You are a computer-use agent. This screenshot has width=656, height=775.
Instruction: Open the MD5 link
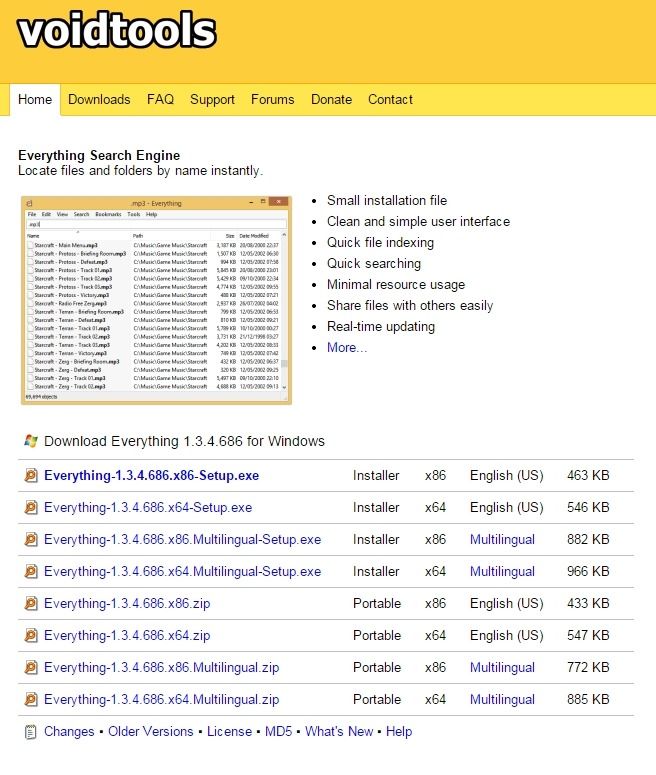(279, 732)
